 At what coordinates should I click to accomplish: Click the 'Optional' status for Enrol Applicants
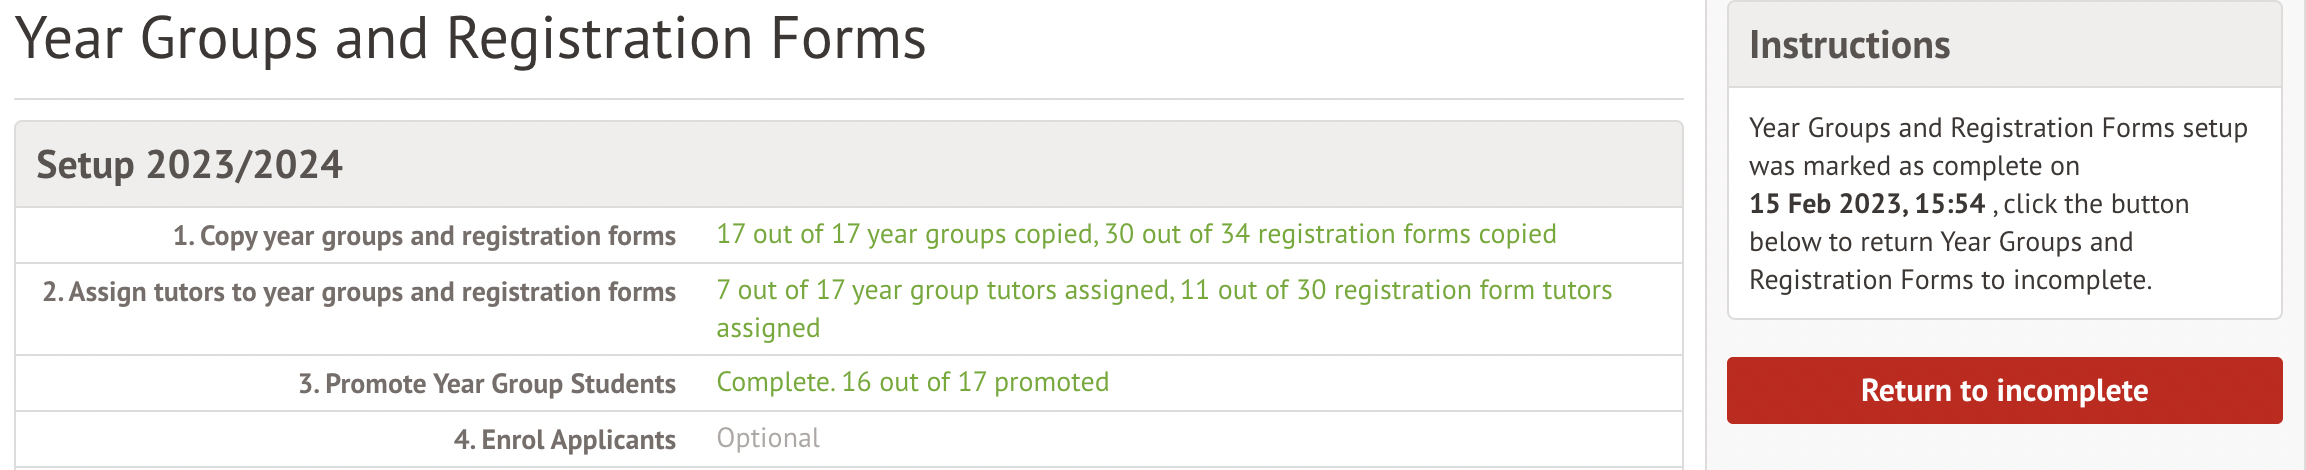pyautogui.click(x=768, y=438)
